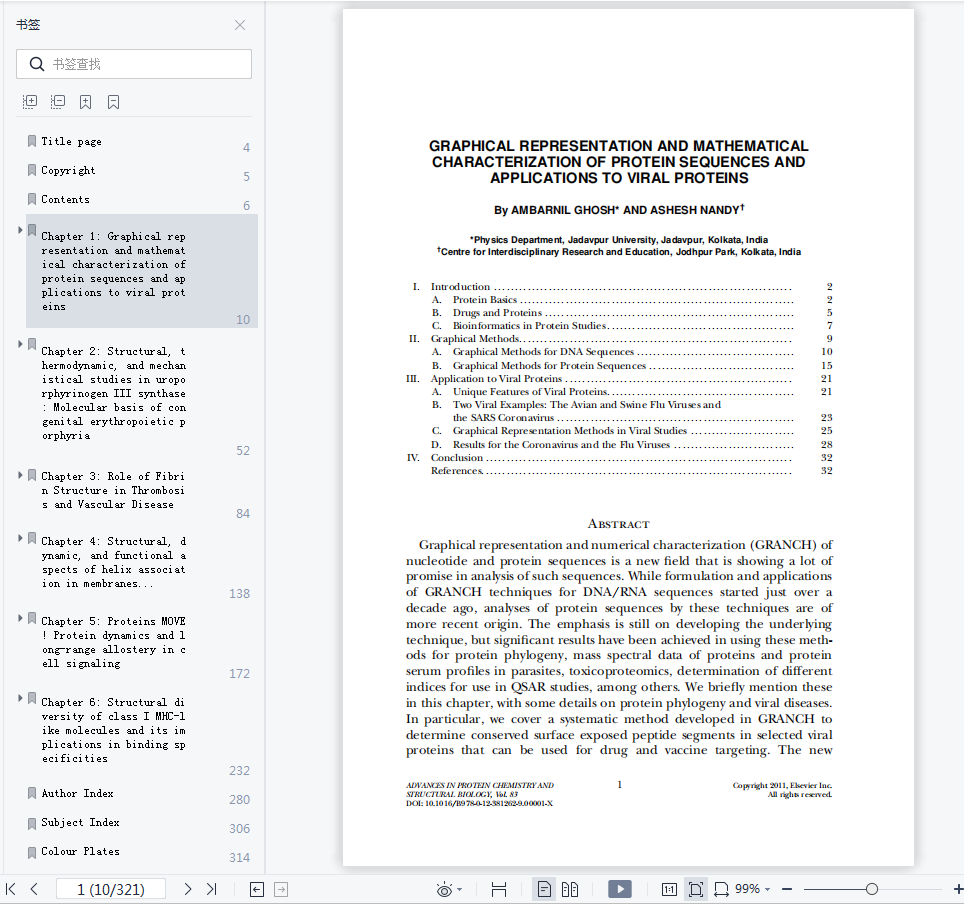Open the Contents bookmark
This screenshot has height=904, width=964.
tap(65, 199)
